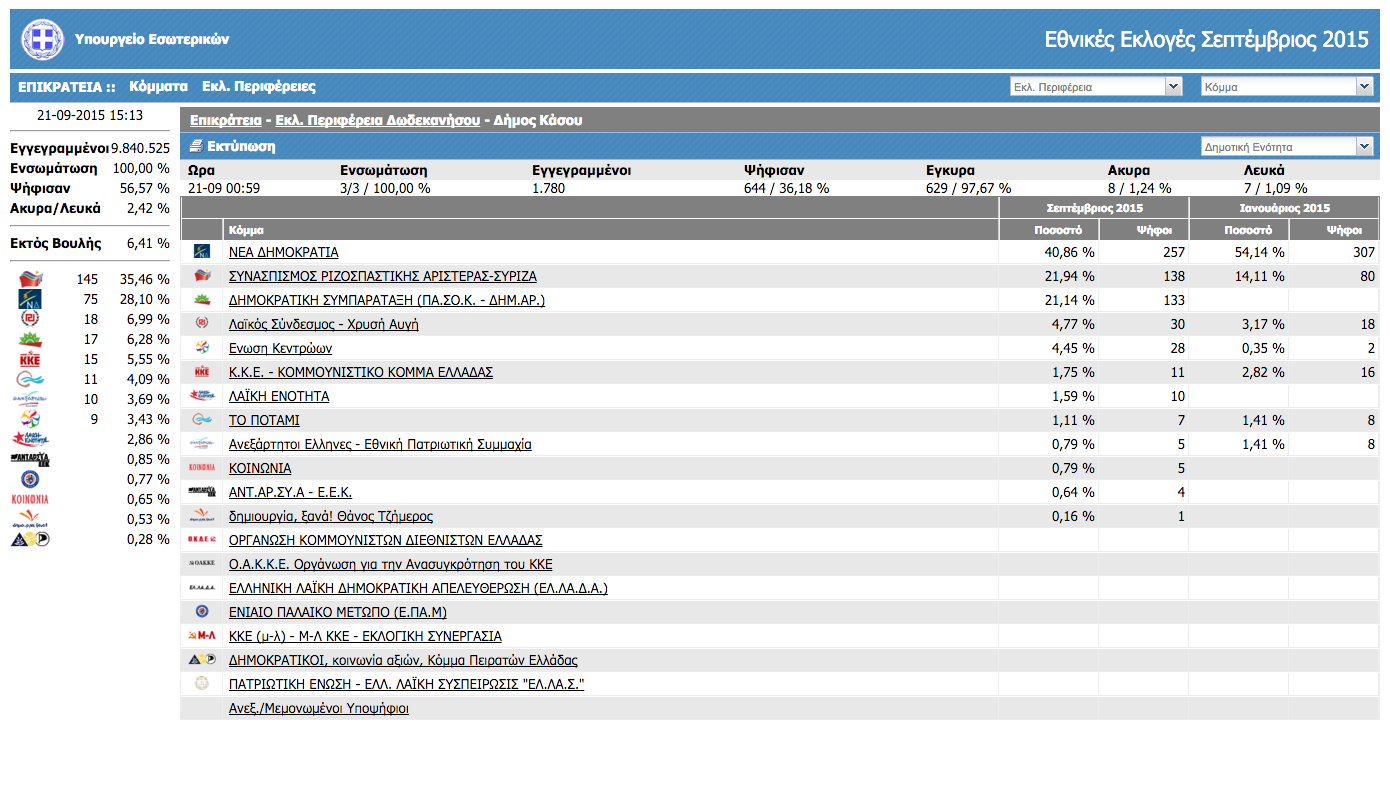Open the ΚΚΕ (μ-λ) - Μ-Λ ΚΚΕ link
The width and height of the screenshot is (1390, 794).
[365, 636]
